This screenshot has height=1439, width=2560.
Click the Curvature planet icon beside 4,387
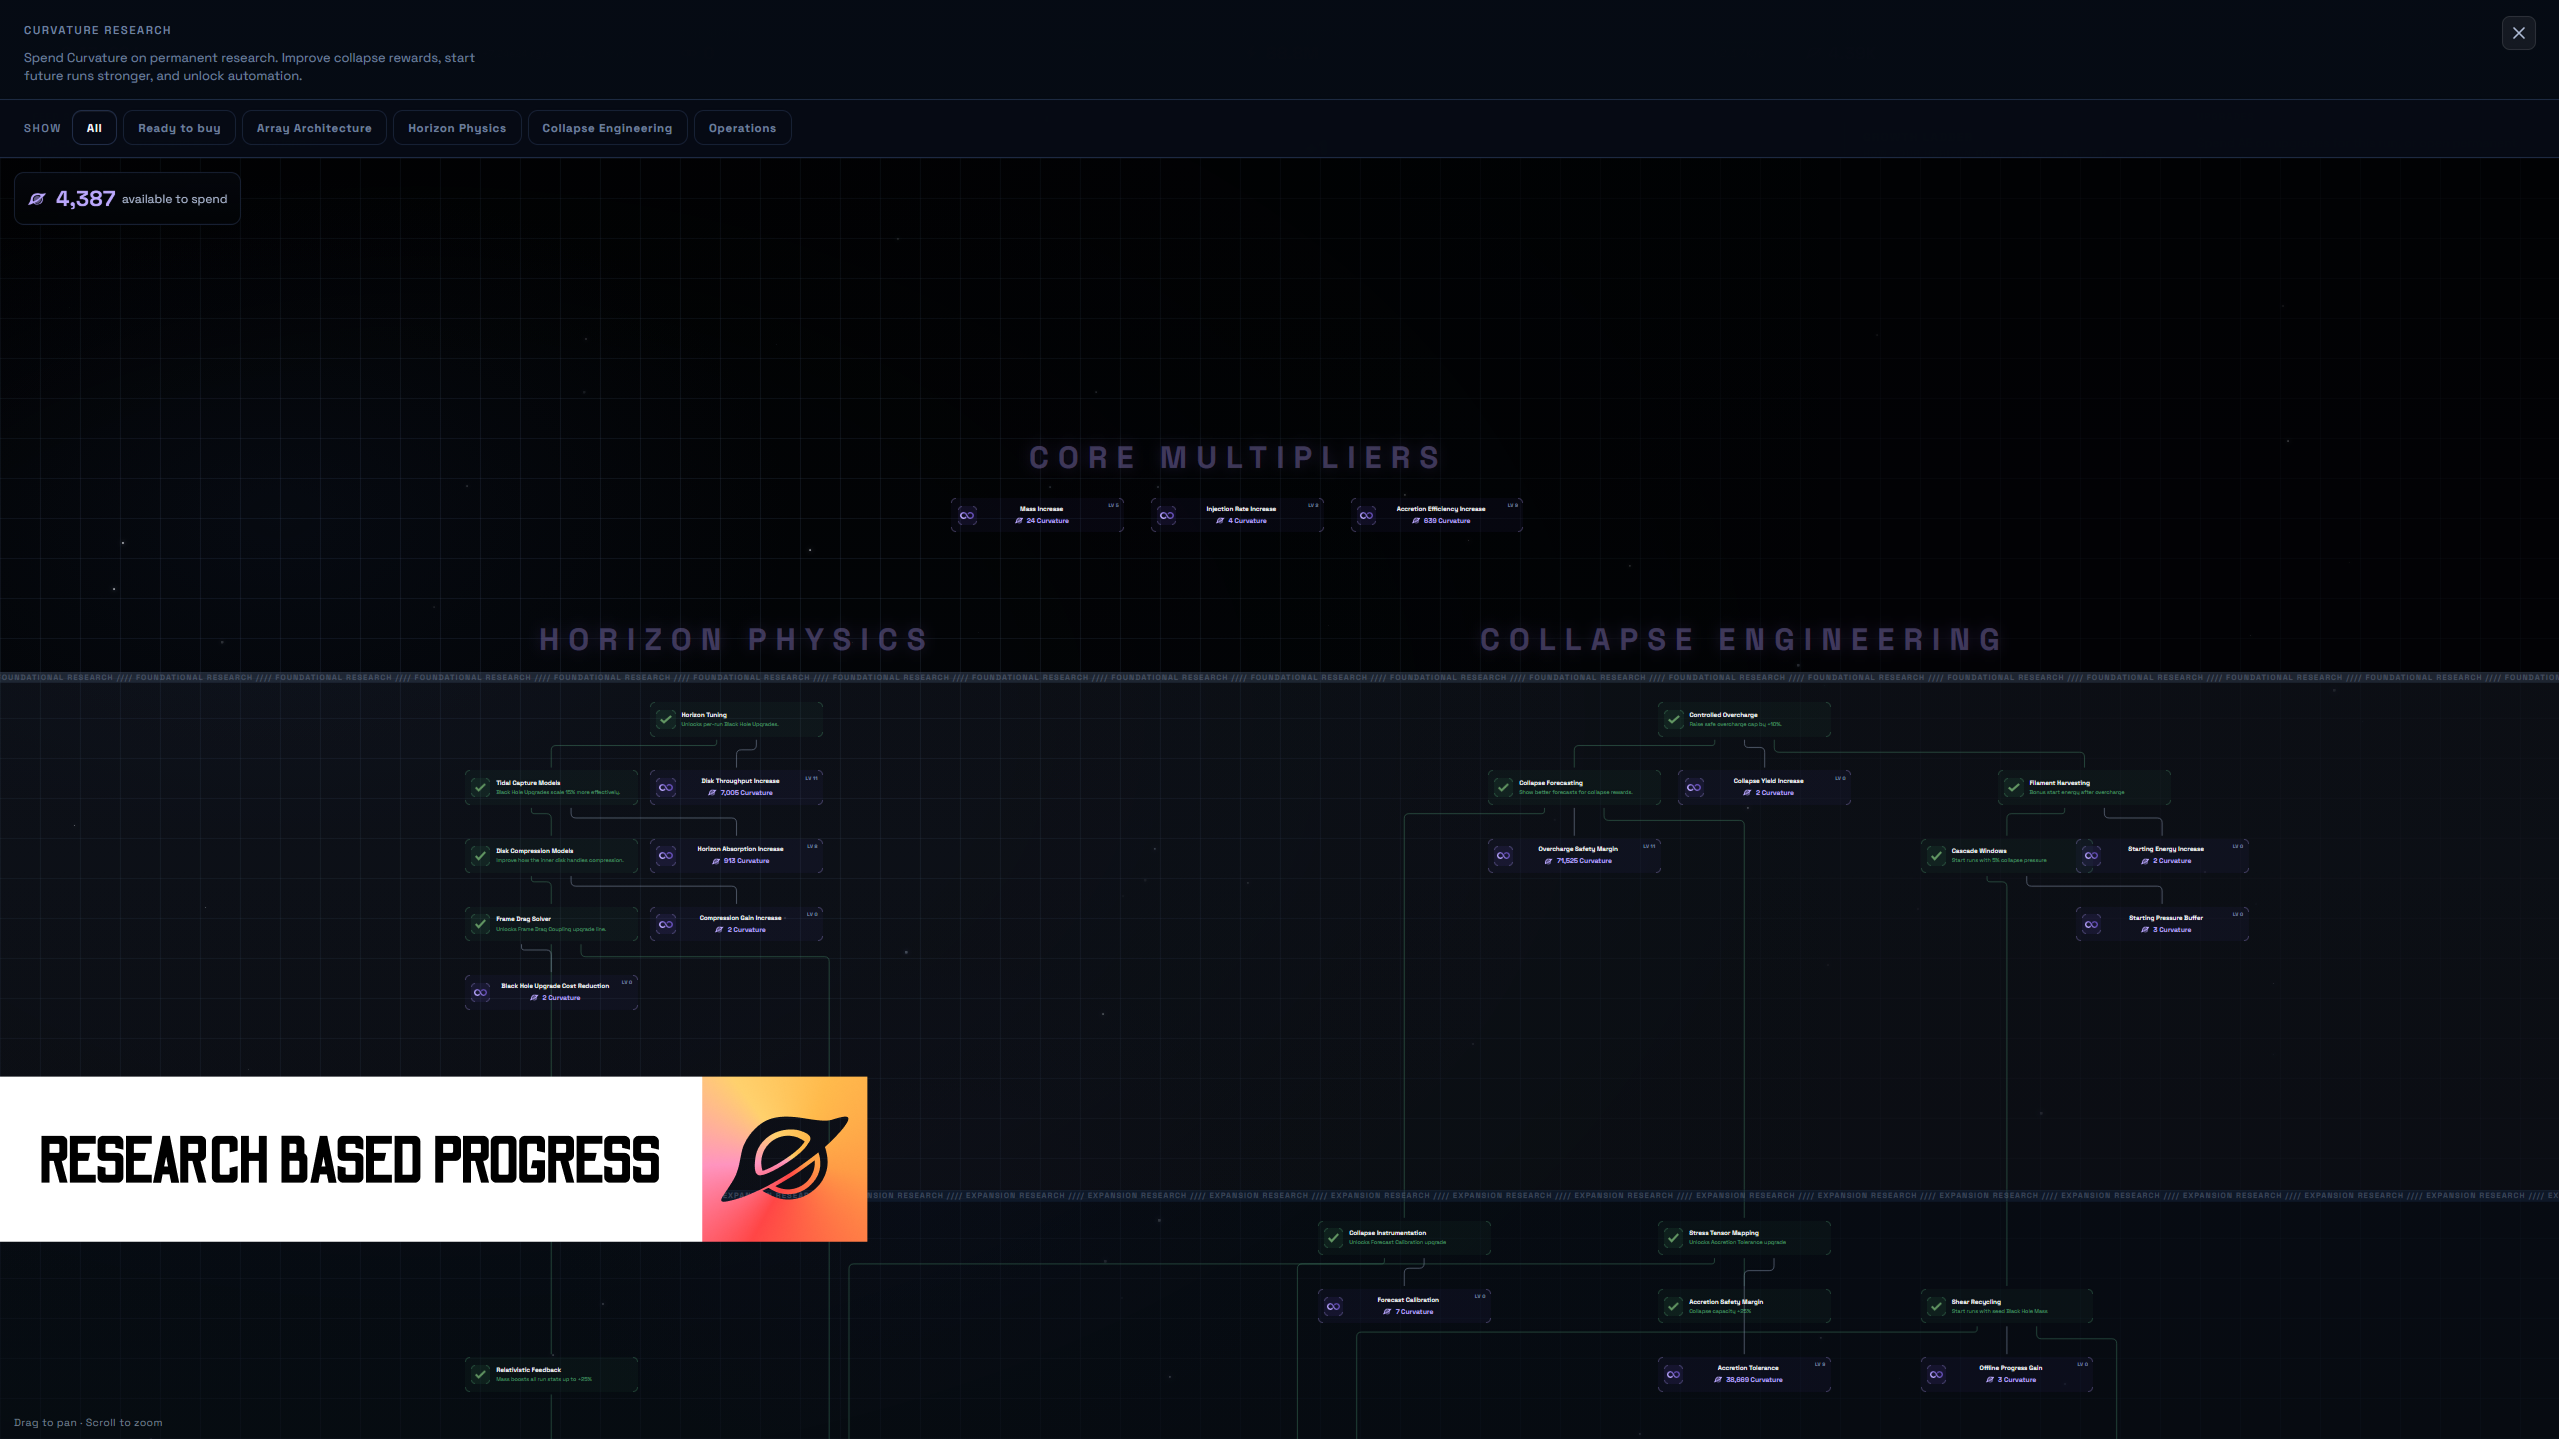(37, 199)
